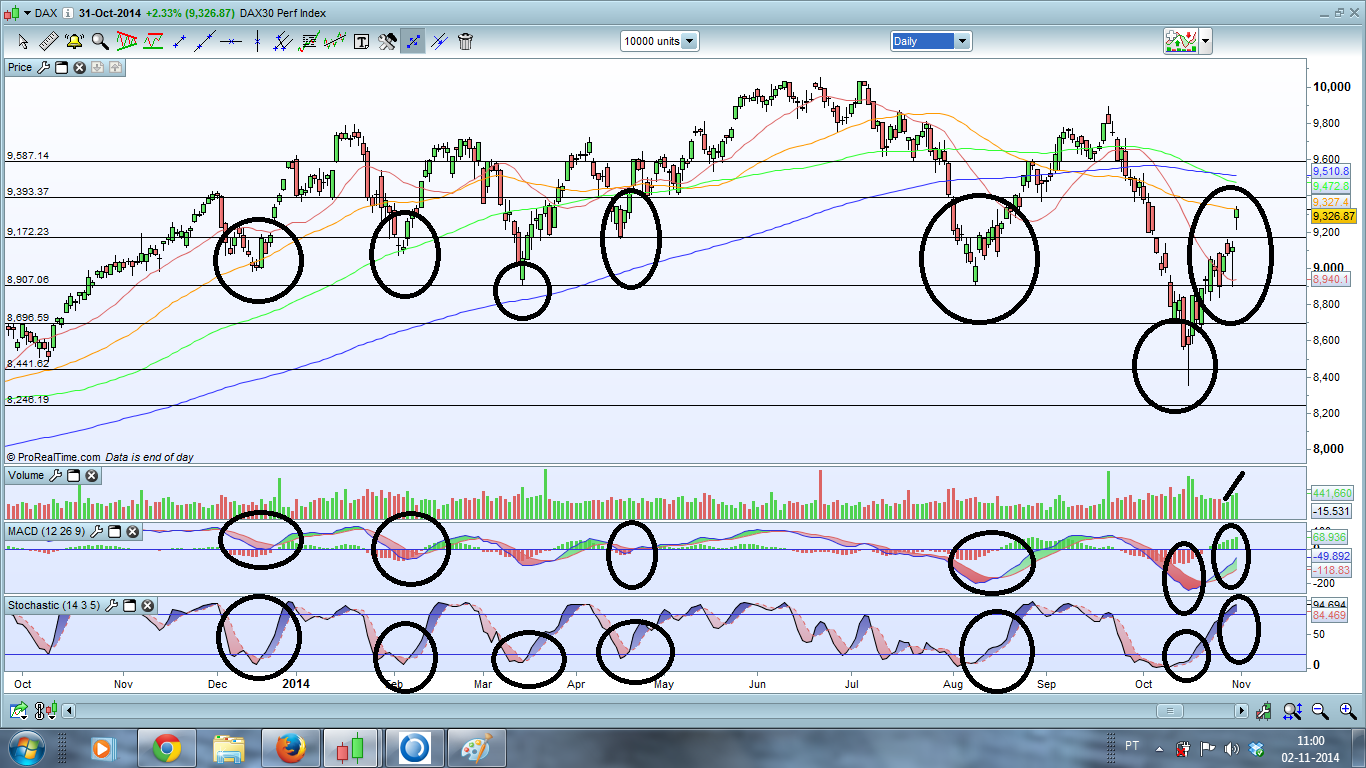The width and height of the screenshot is (1366, 768).
Task: Zoom in using the plus magnifier
Action: tap(1347, 711)
